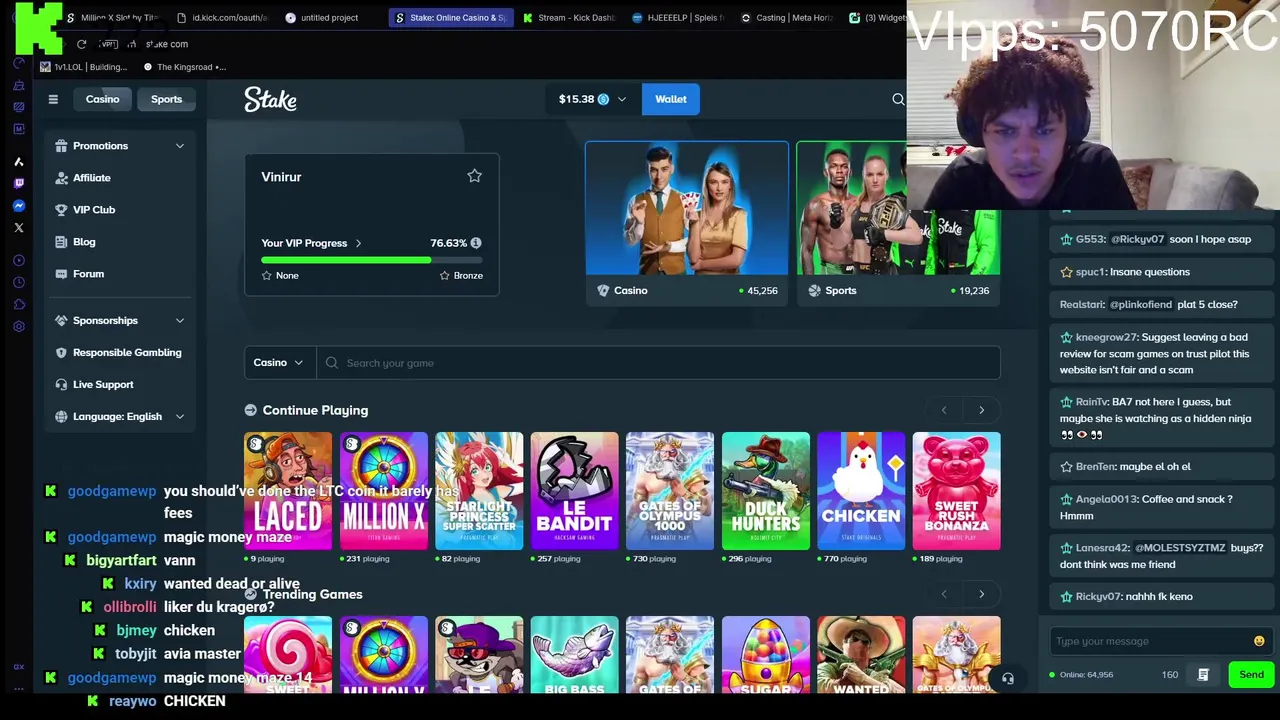Show next Trending Games
Screen dimensions: 1280x720
(981, 594)
